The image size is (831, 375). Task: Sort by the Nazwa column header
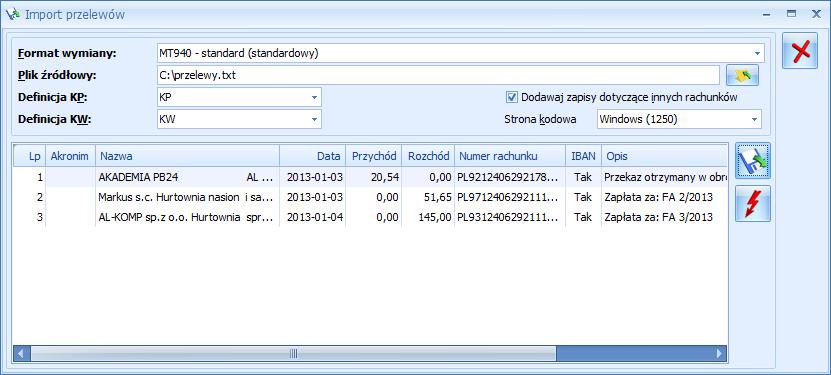click(x=187, y=156)
